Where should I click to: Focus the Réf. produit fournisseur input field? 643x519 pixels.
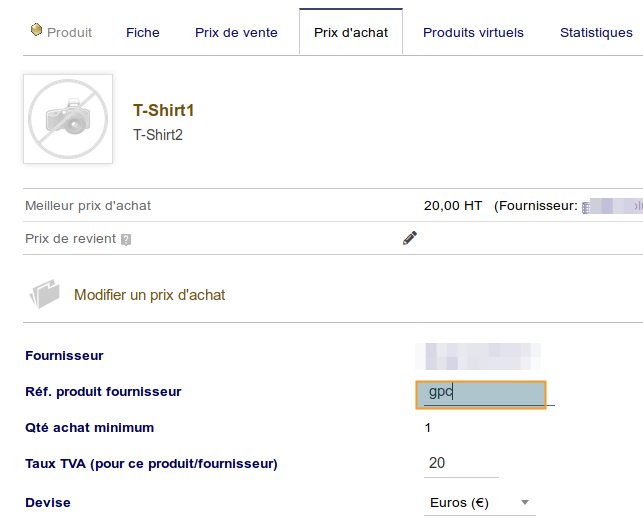[x=481, y=393]
